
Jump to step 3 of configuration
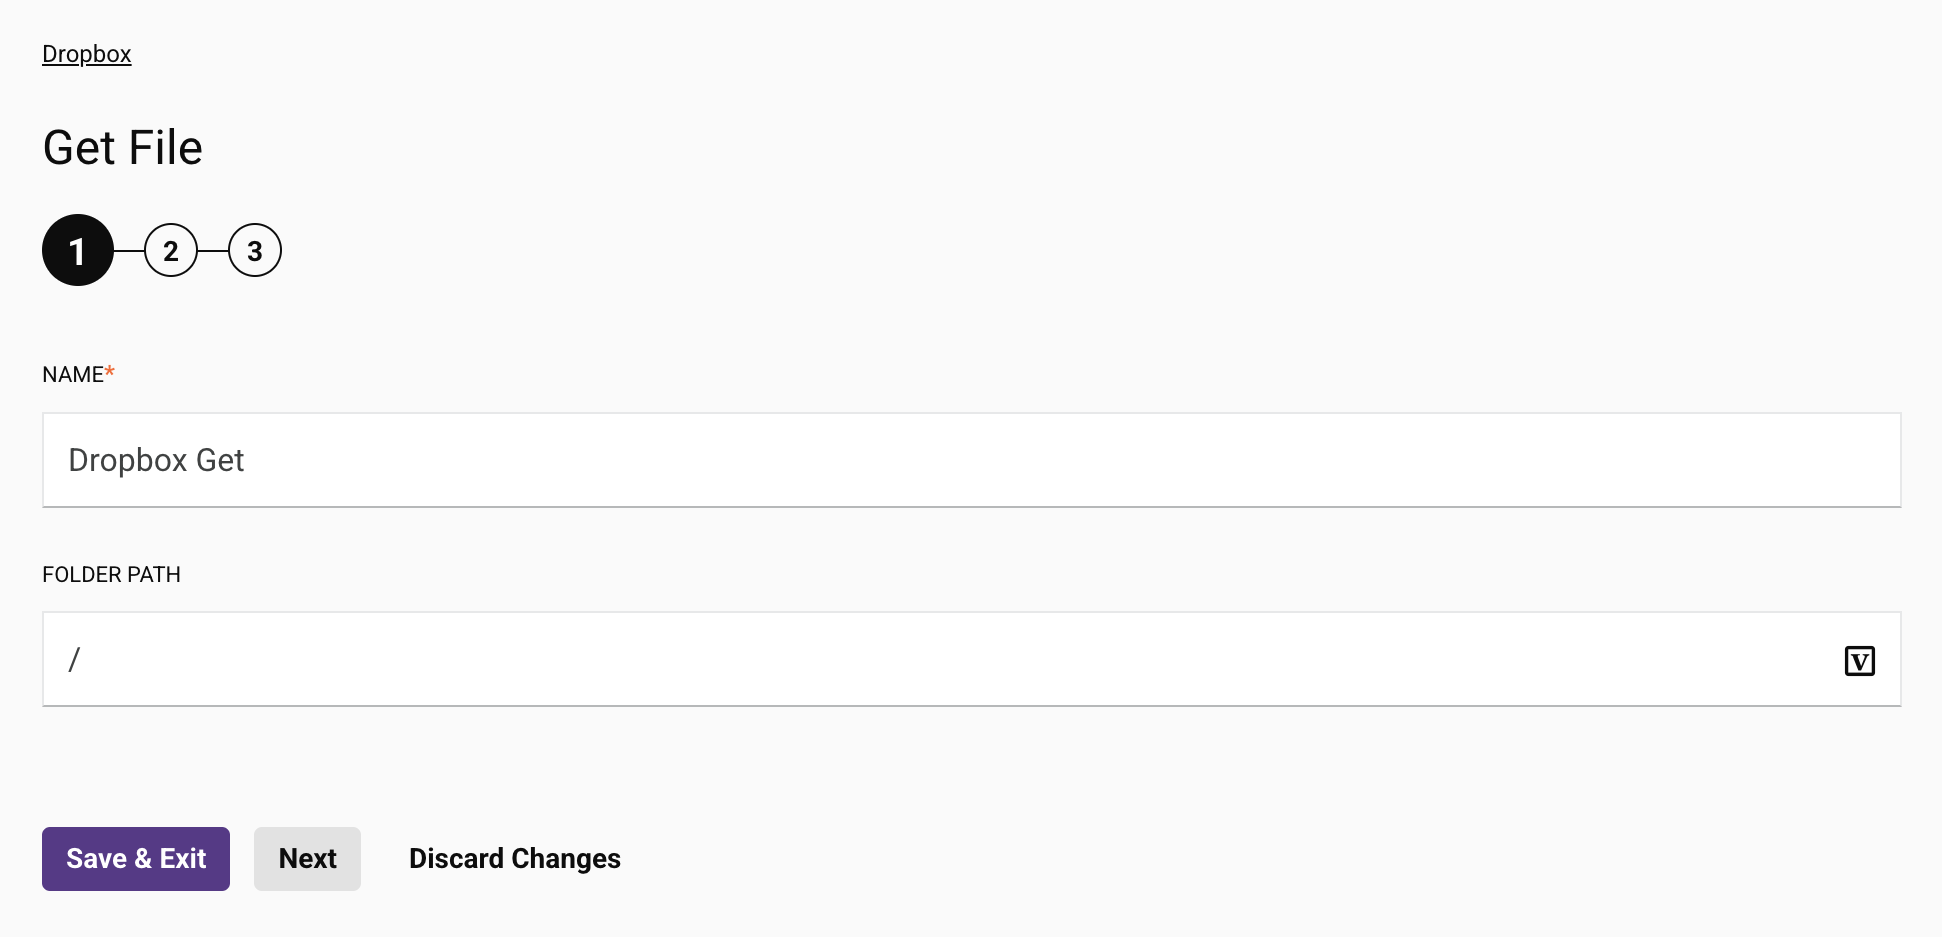(x=255, y=250)
